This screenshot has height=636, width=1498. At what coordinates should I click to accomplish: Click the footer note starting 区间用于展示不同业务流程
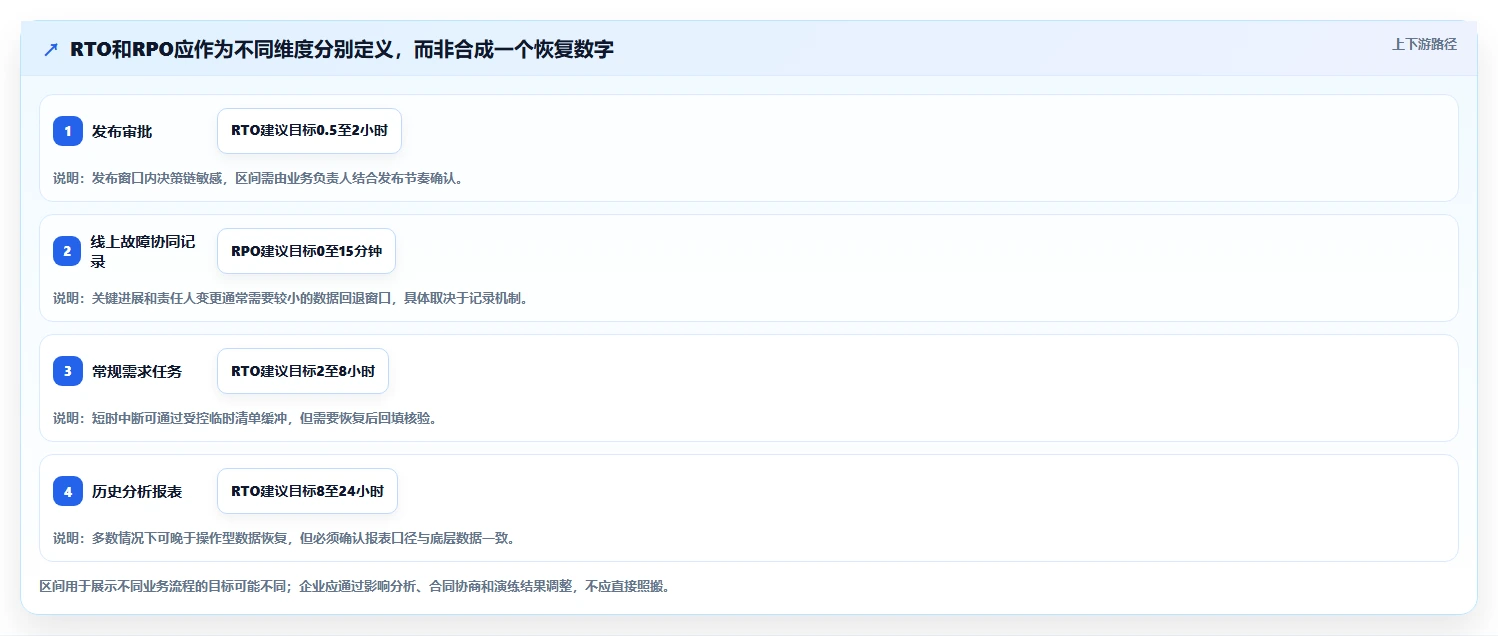click(354, 586)
